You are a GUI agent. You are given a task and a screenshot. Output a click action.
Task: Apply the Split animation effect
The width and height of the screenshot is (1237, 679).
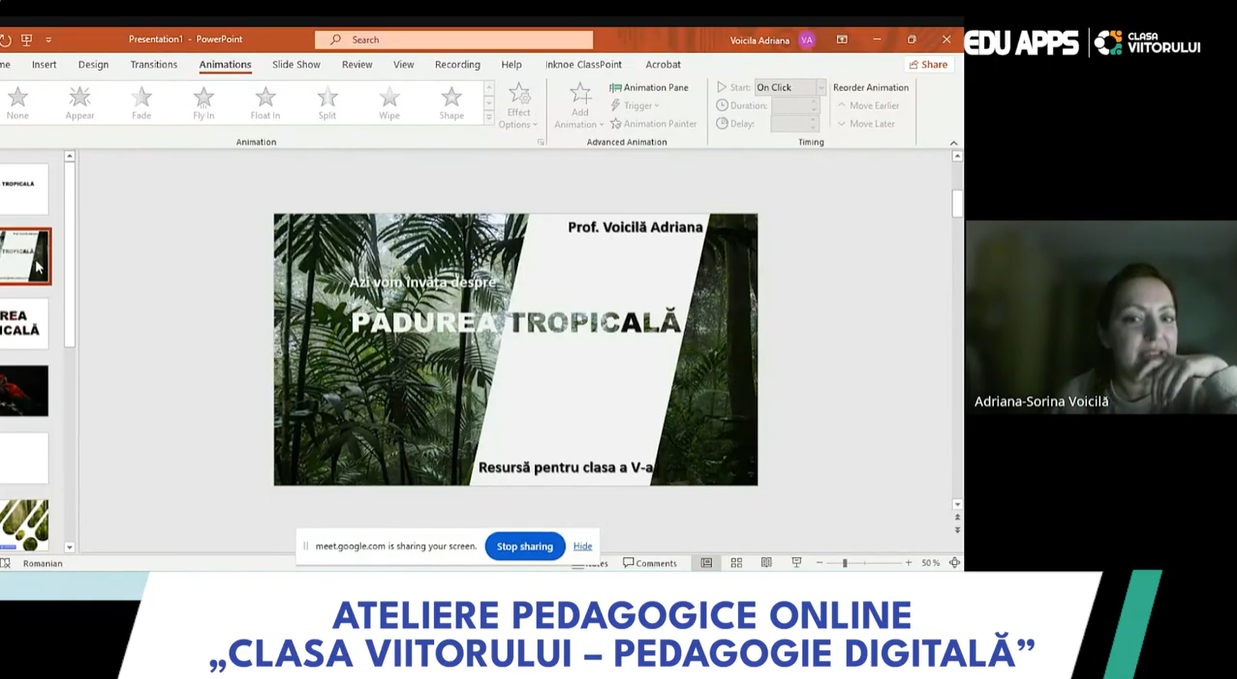327,103
